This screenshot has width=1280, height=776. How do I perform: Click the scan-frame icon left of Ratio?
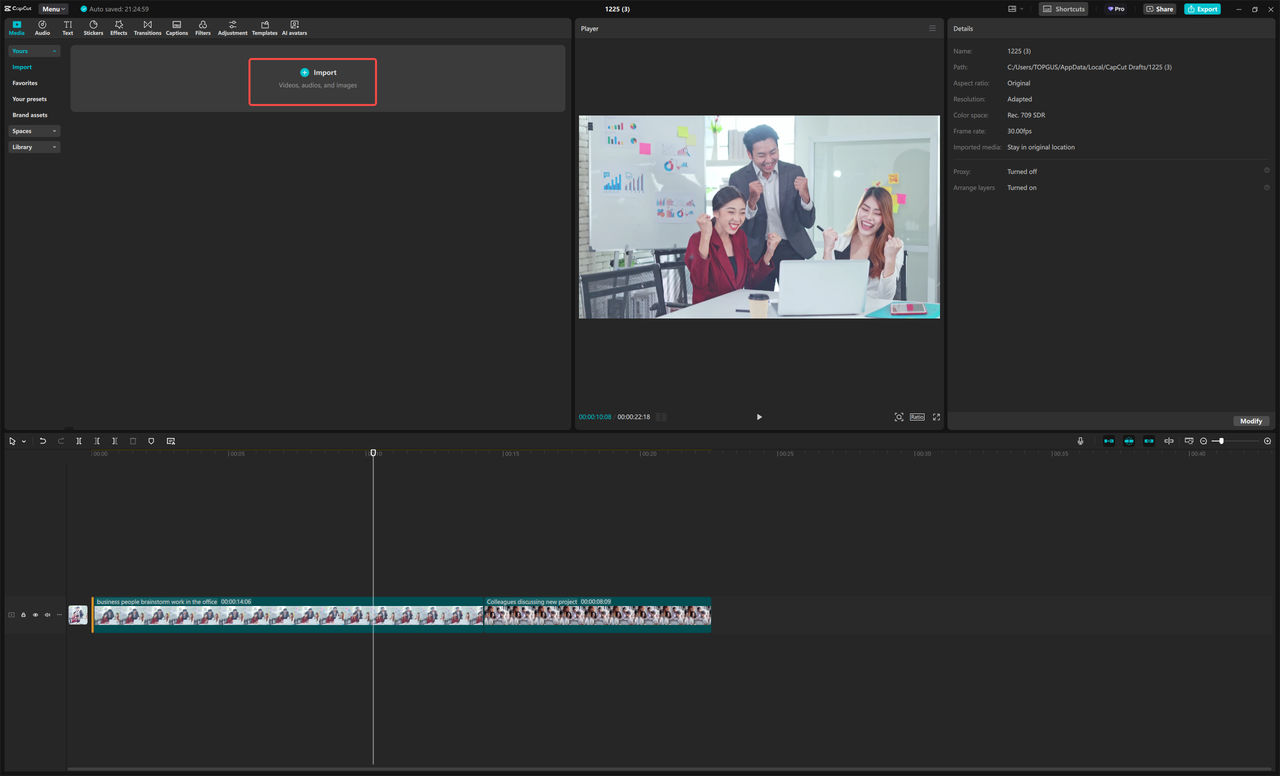click(x=899, y=417)
